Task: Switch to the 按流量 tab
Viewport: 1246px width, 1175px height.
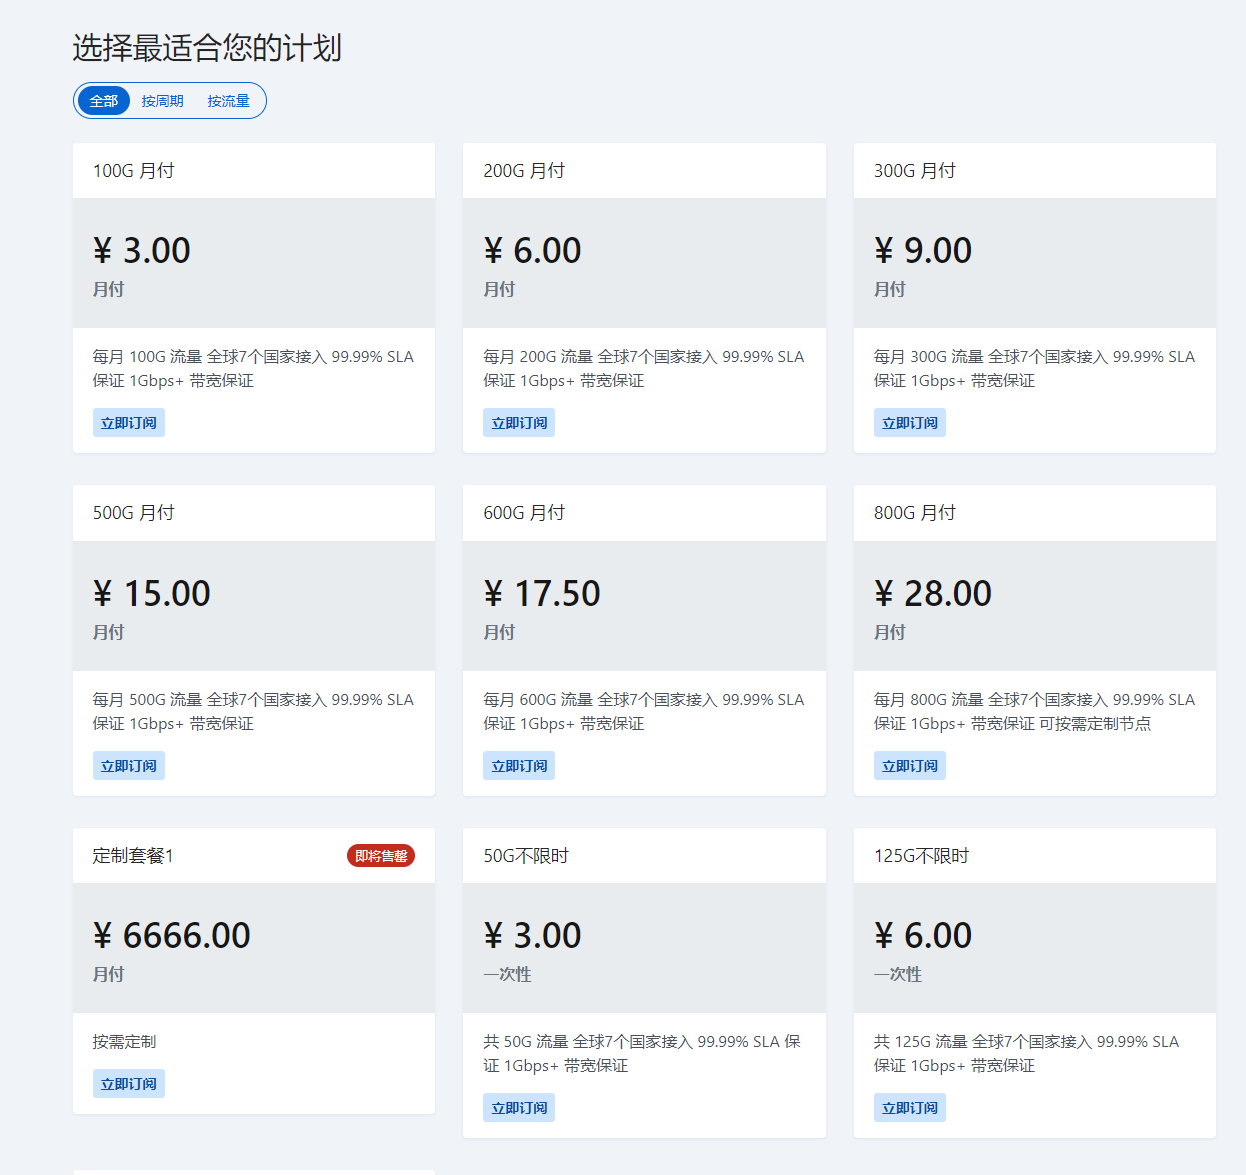Action: (x=229, y=101)
